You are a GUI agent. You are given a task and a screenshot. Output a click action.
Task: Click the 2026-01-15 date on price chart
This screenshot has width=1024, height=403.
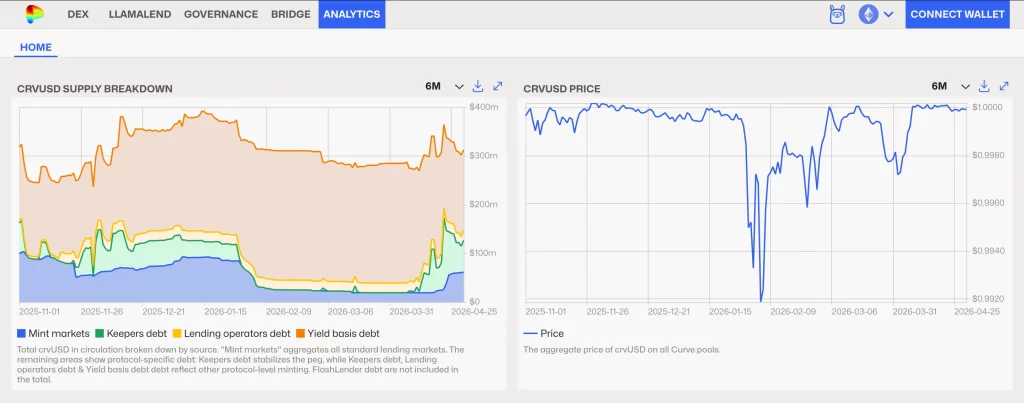[x=731, y=312]
